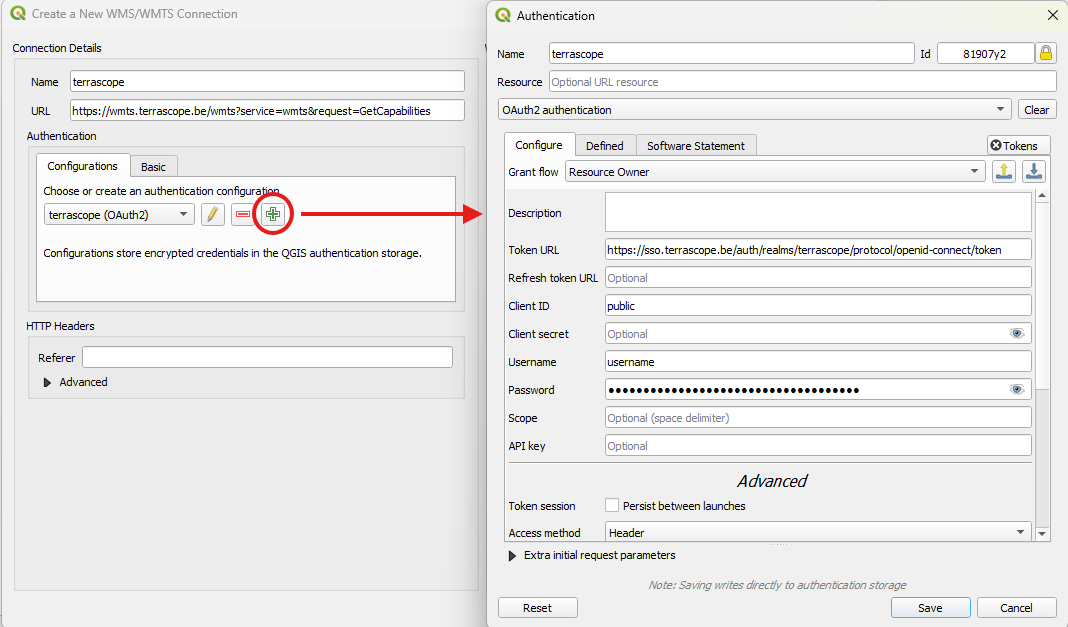This screenshot has width=1068, height=627.
Task: Click the Token URL input field
Action: [x=817, y=250]
